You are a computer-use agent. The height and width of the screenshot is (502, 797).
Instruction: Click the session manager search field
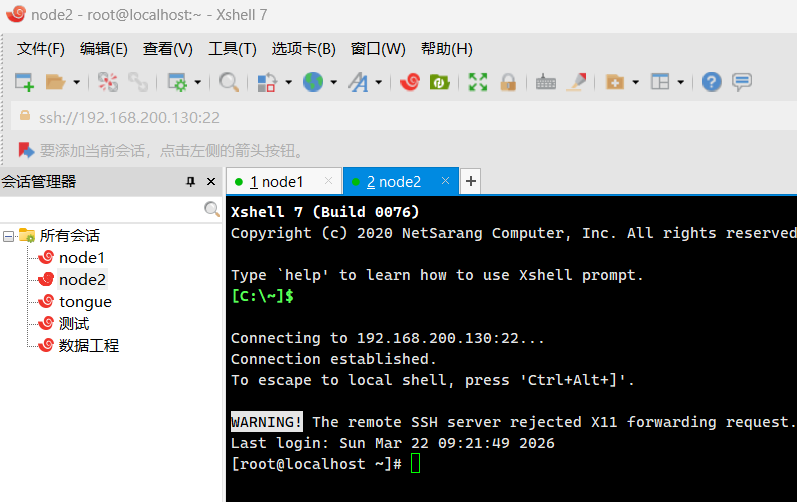[x=102, y=209]
